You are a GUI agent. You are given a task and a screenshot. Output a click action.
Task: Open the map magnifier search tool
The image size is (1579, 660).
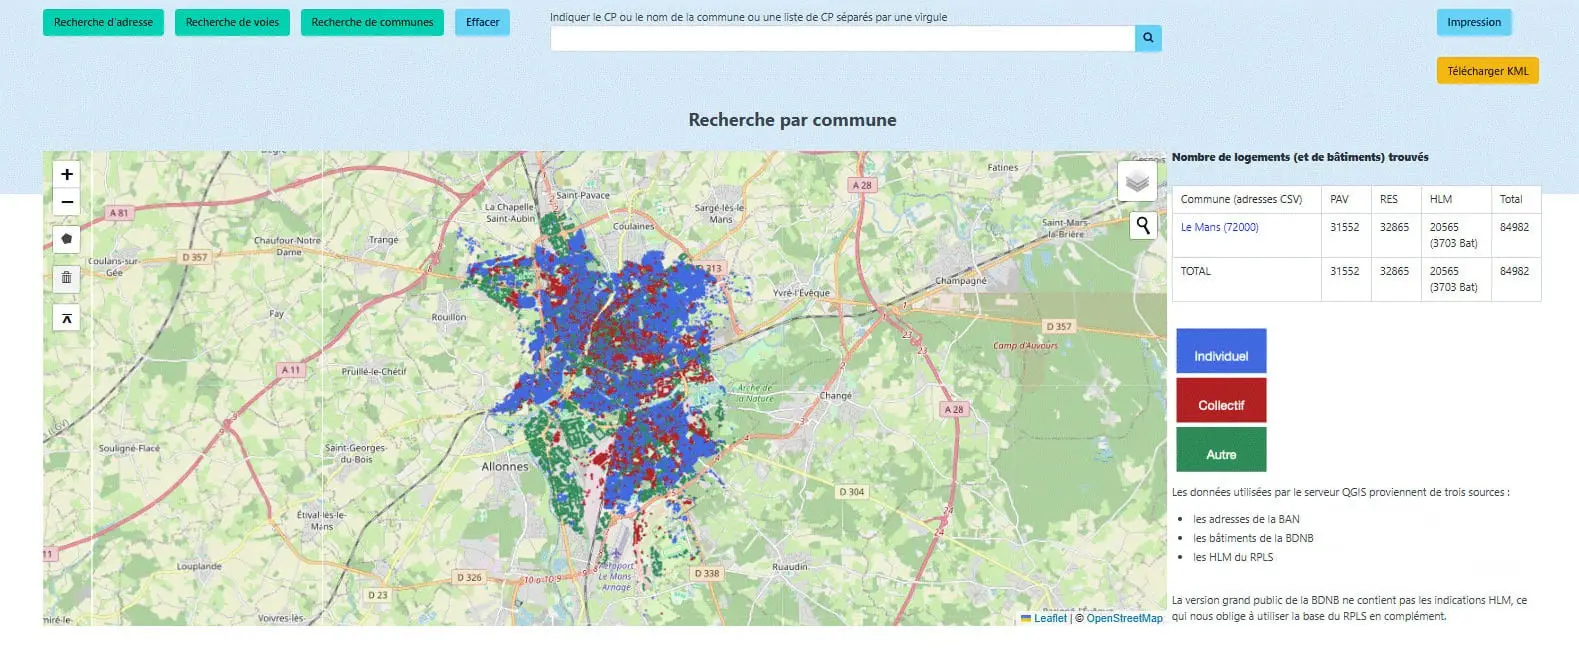[x=1143, y=225]
